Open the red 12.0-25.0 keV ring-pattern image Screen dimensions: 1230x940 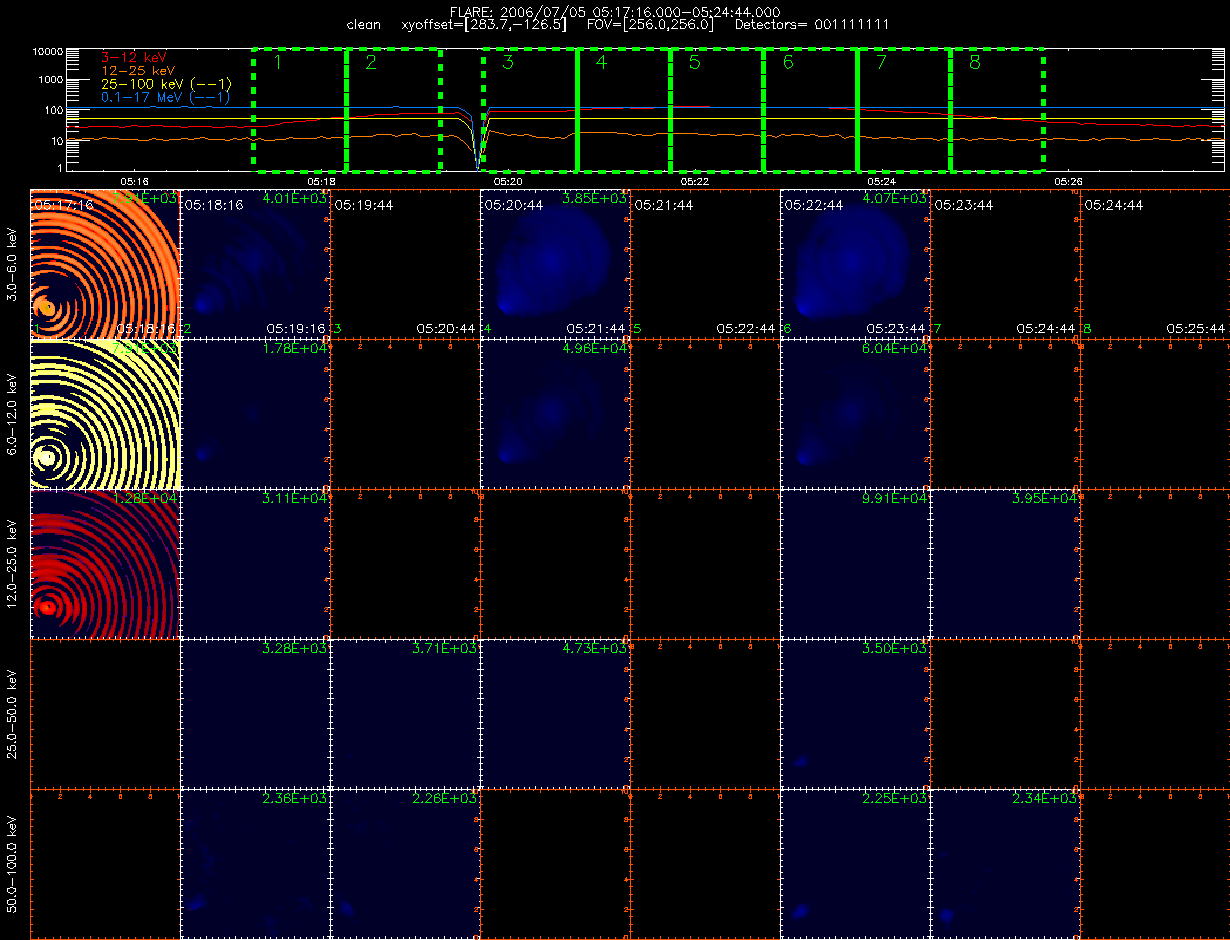105,564
